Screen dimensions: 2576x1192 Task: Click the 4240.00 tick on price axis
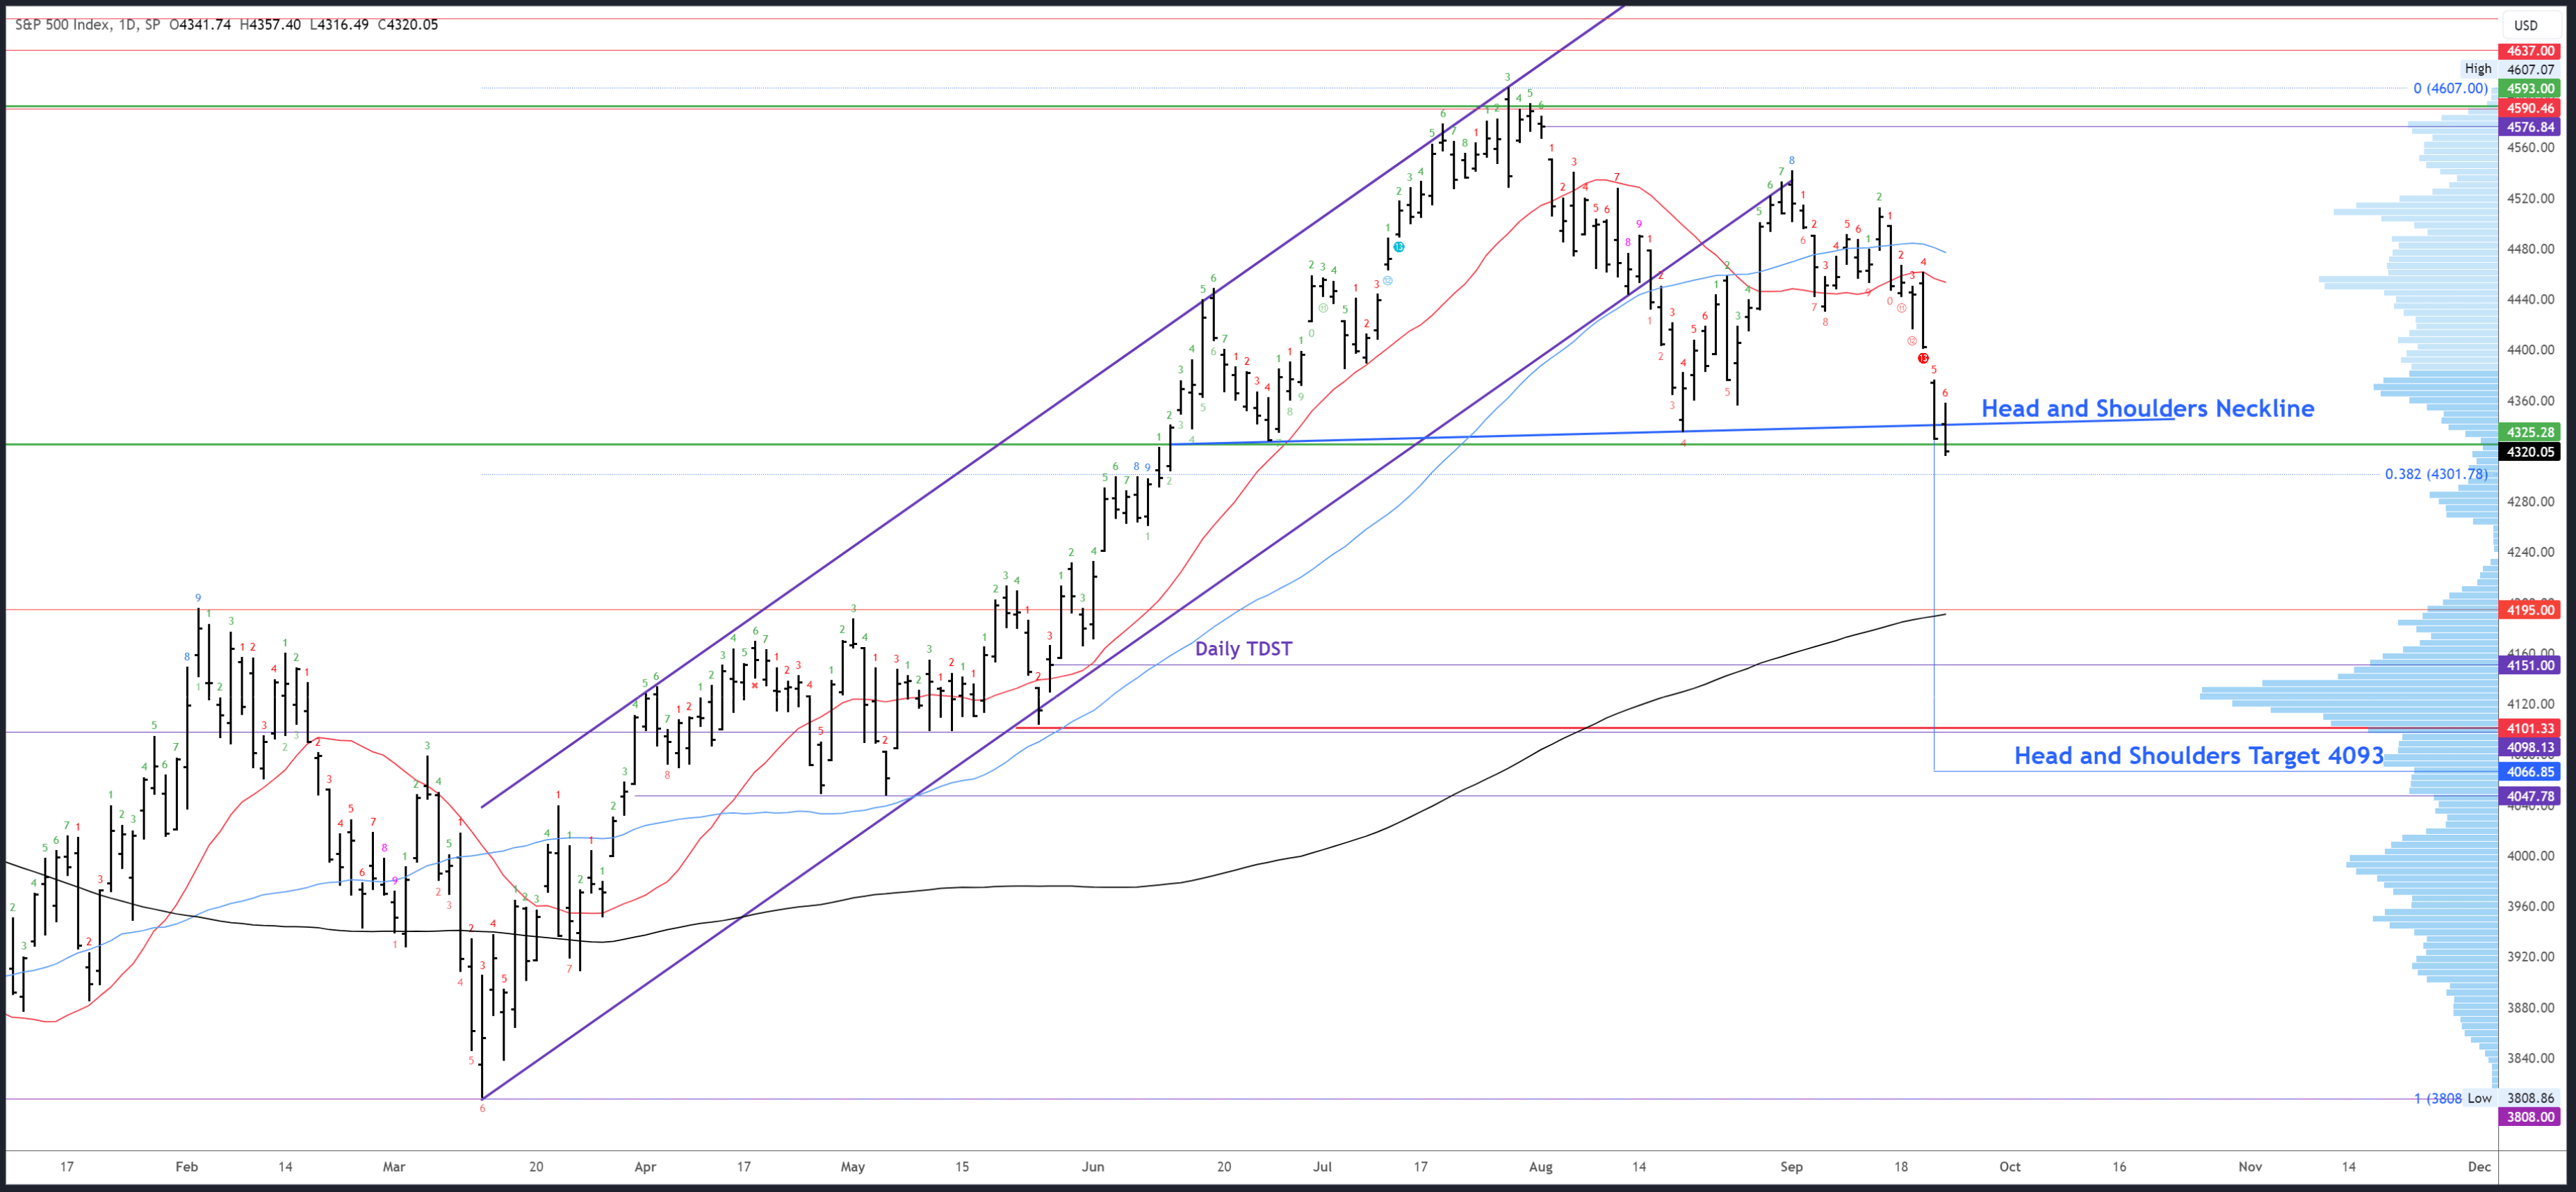[2530, 552]
